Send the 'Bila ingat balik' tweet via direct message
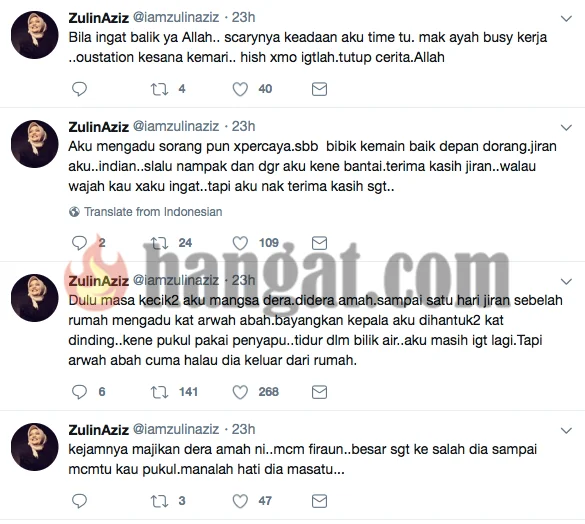 pyautogui.click(x=319, y=89)
